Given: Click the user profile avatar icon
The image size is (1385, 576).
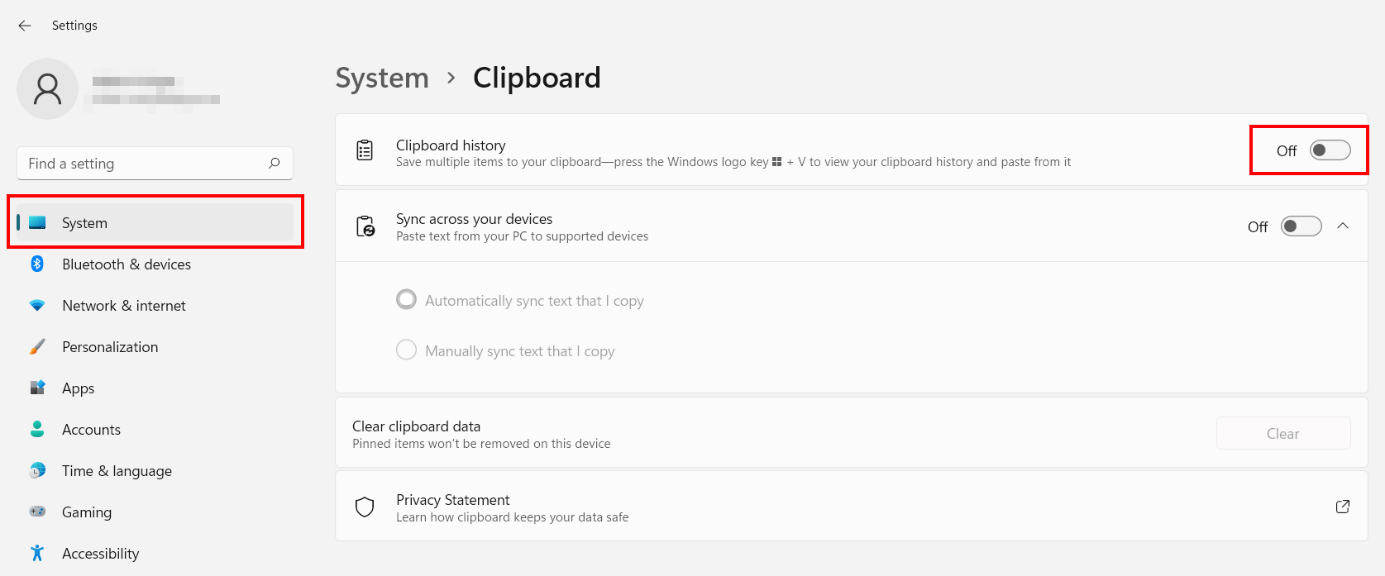Looking at the screenshot, I should pyautogui.click(x=47, y=89).
